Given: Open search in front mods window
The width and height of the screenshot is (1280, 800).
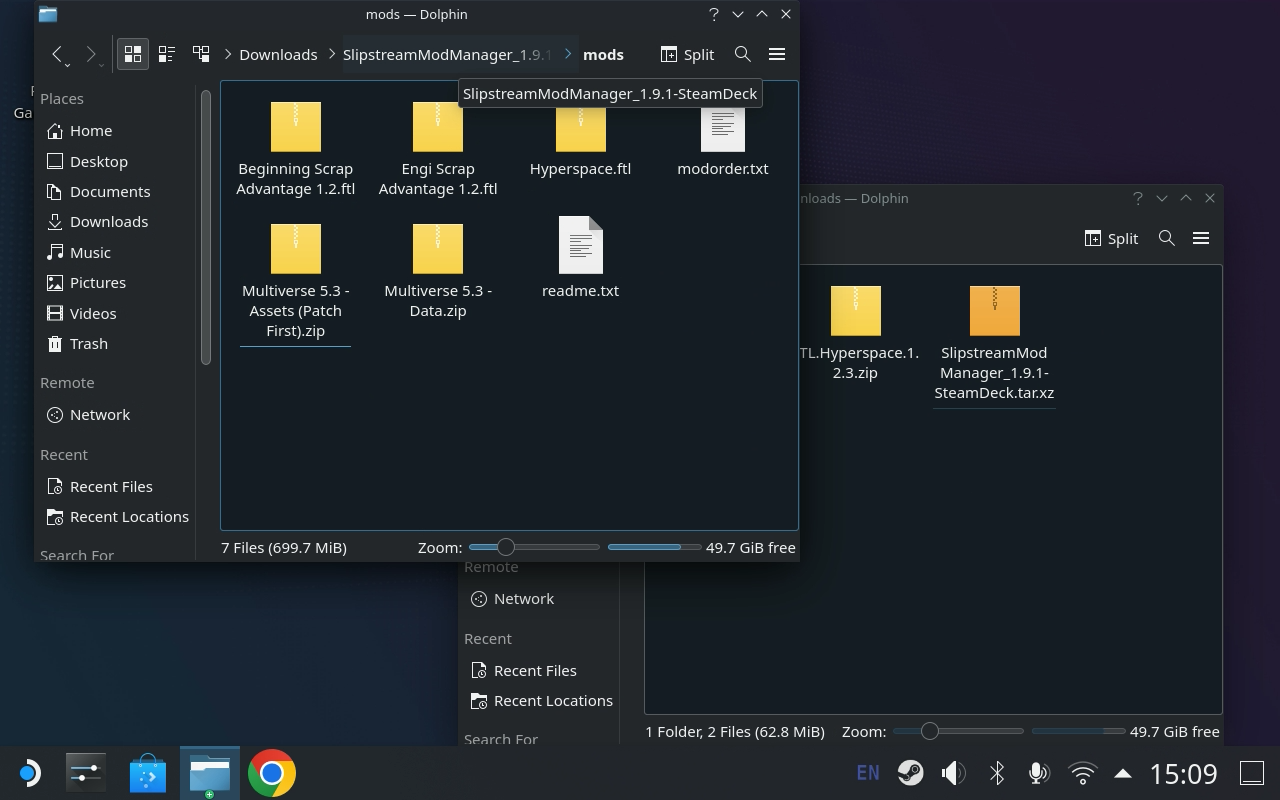Looking at the screenshot, I should click(x=743, y=54).
